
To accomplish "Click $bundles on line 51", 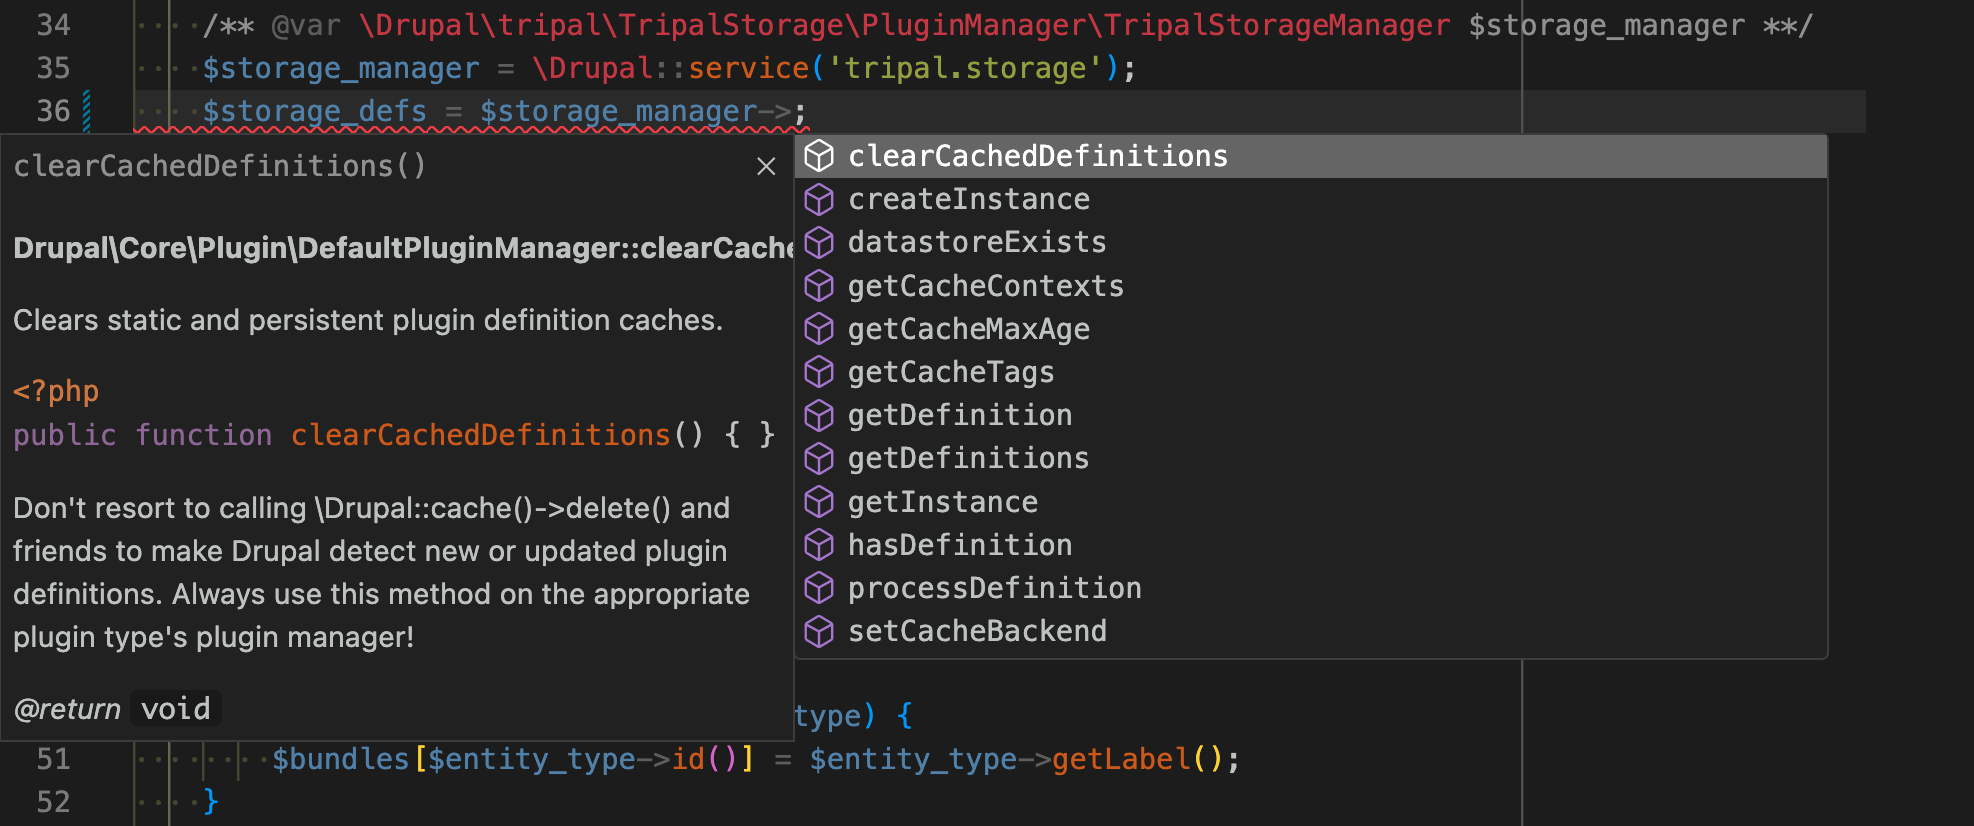I will 341,759.
